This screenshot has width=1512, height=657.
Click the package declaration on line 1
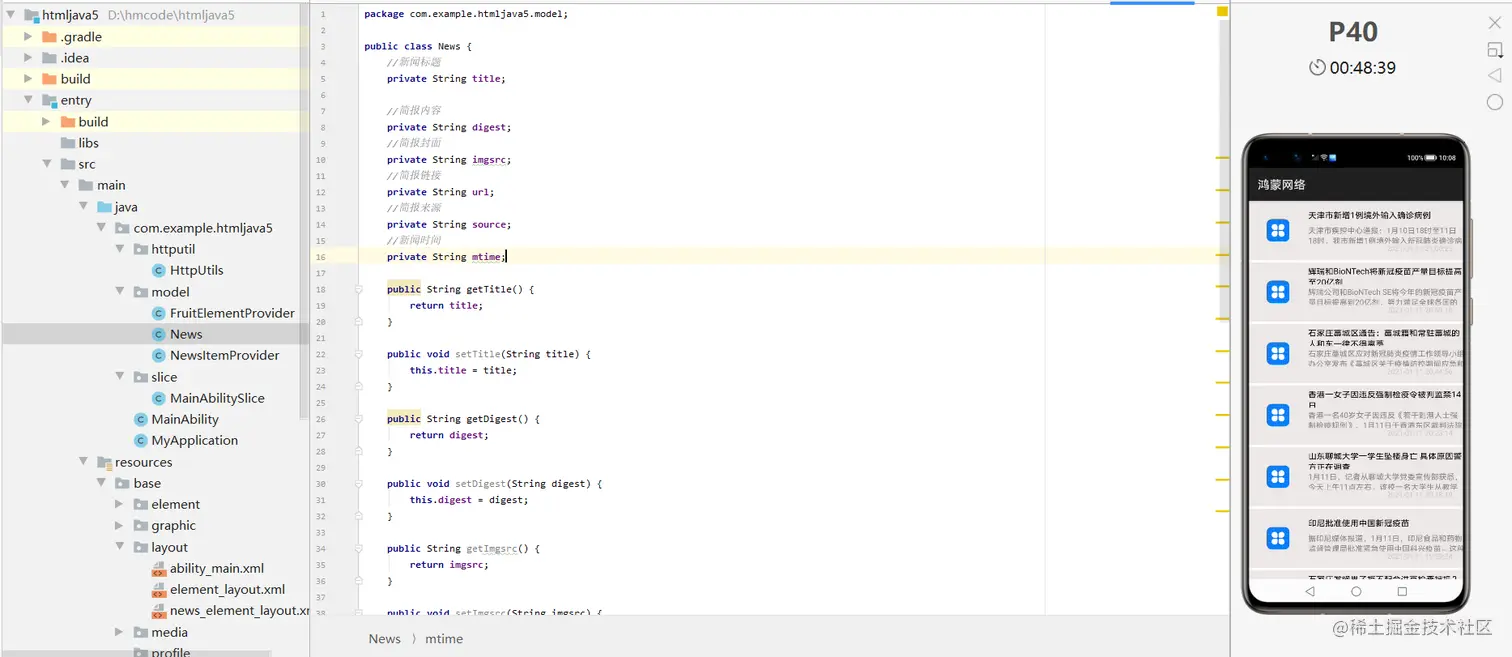click(x=466, y=14)
